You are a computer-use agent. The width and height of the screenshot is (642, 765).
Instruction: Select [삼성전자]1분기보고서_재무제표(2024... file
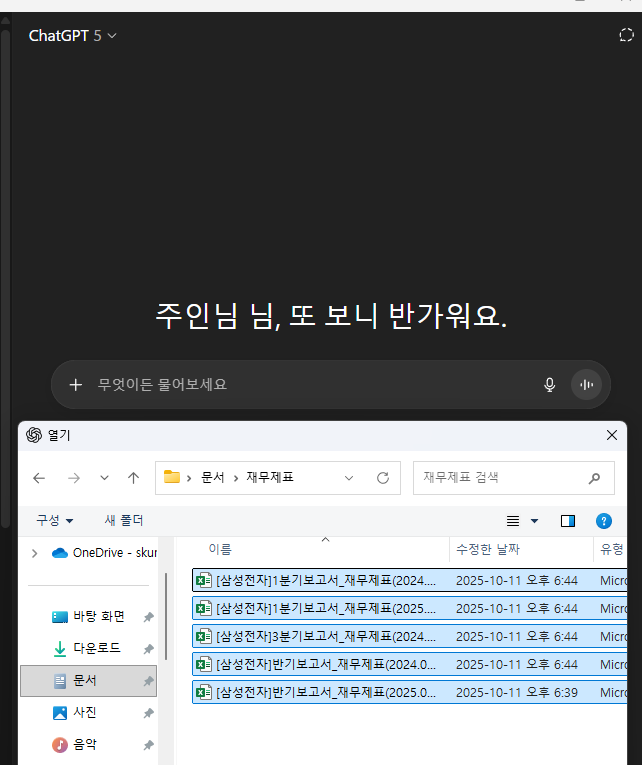[x=409, y=581]
